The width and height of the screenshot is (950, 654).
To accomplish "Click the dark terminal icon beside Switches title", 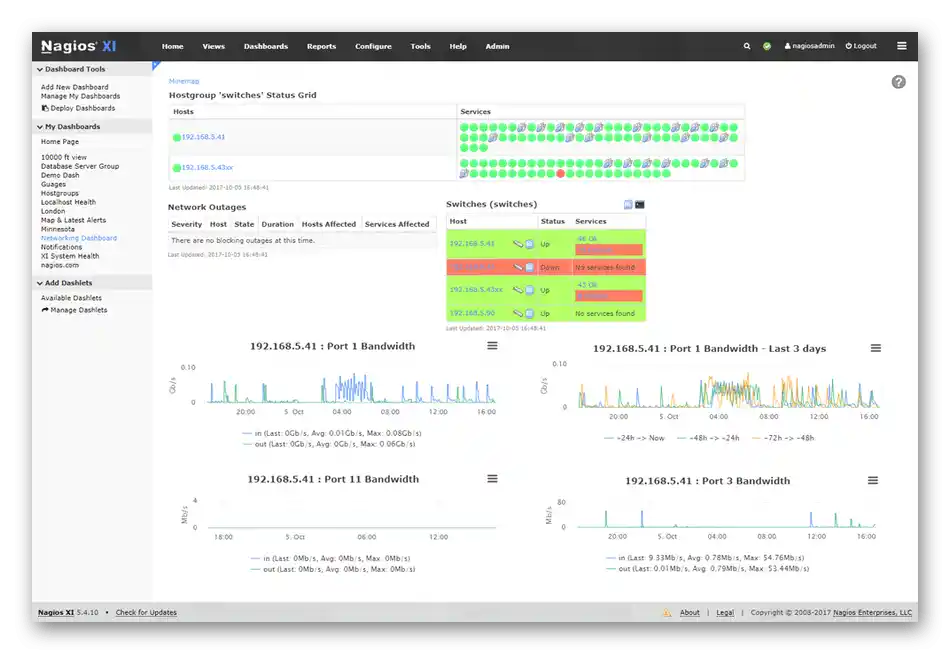I will 640,204.
